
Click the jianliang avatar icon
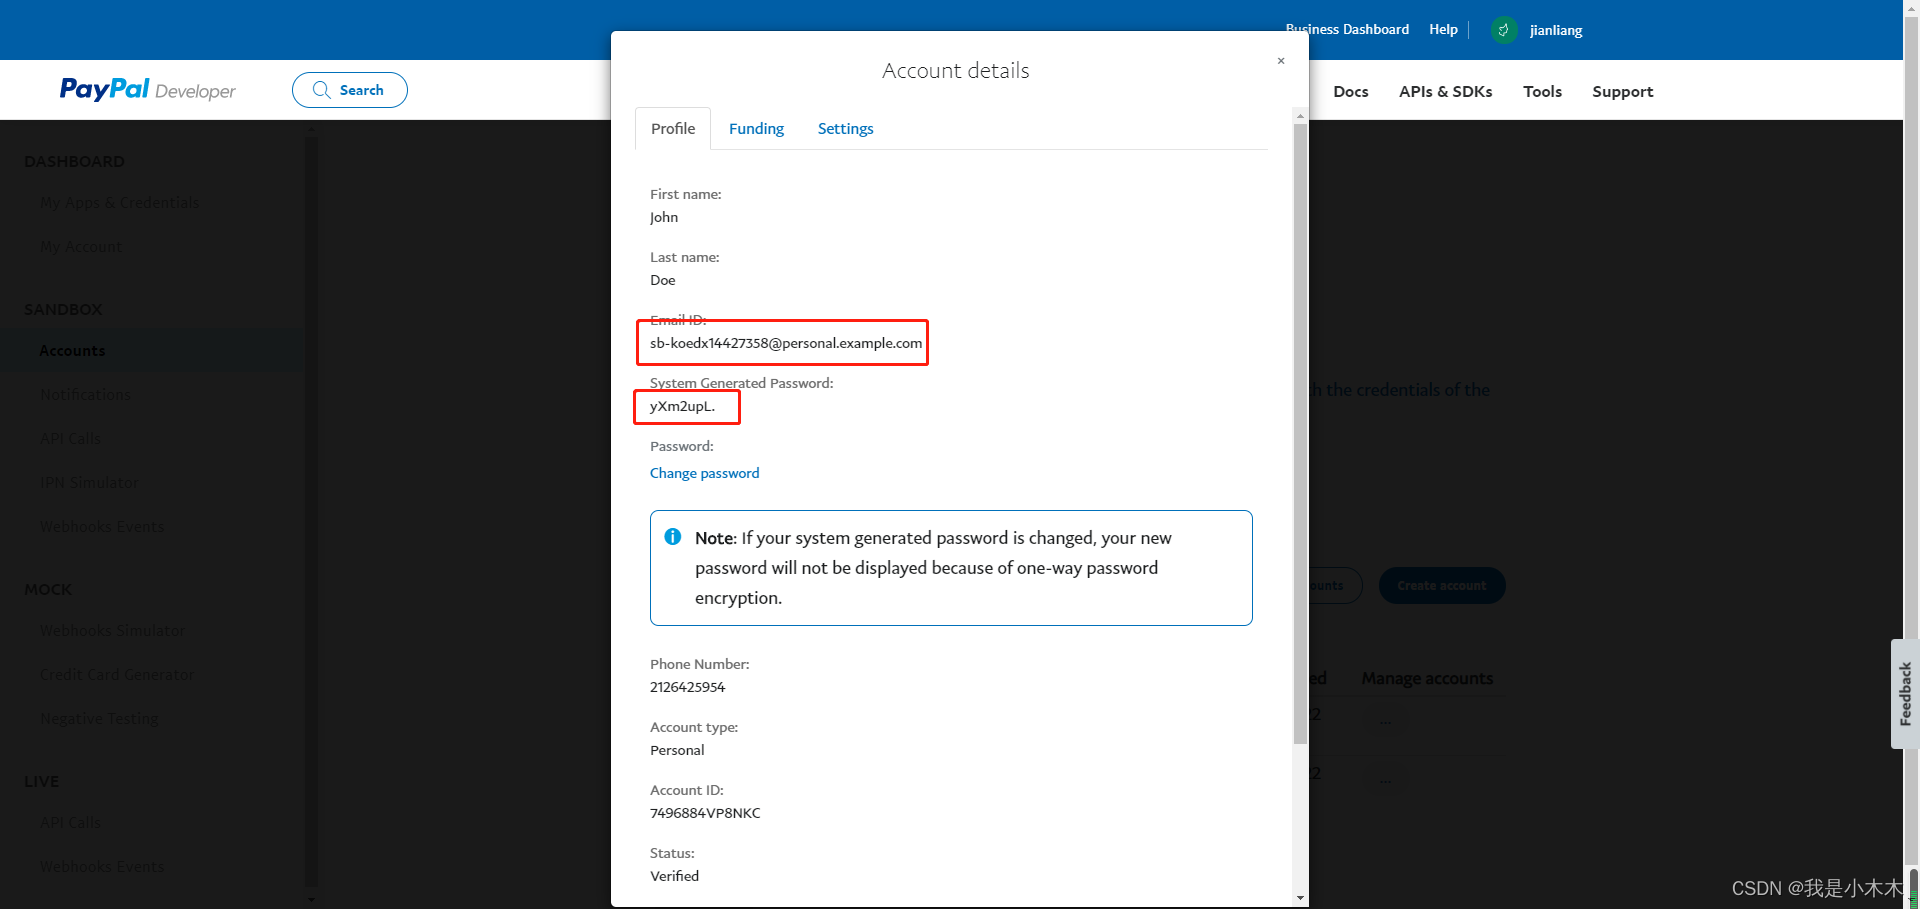click(x=1504, y=30)
